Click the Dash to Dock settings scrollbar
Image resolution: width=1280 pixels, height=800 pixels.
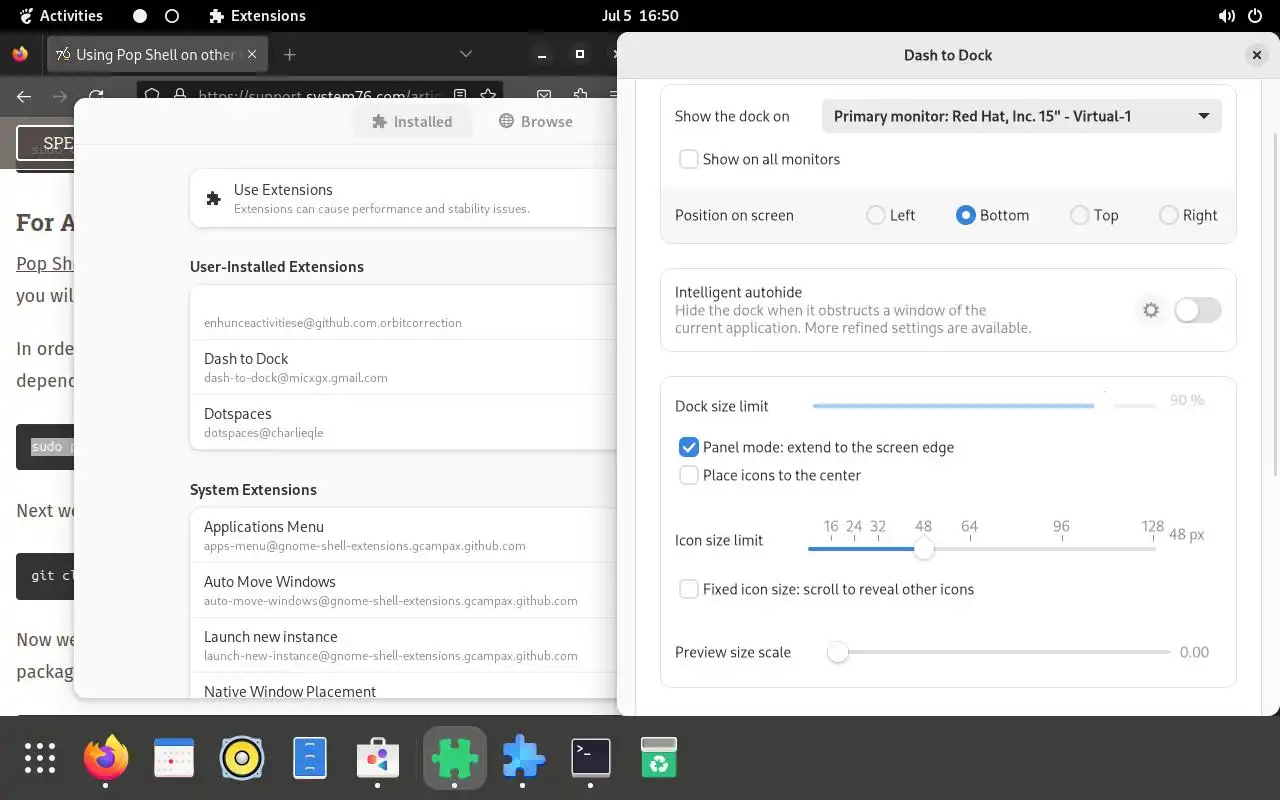pyautogui.click(x=1274, y=302)
